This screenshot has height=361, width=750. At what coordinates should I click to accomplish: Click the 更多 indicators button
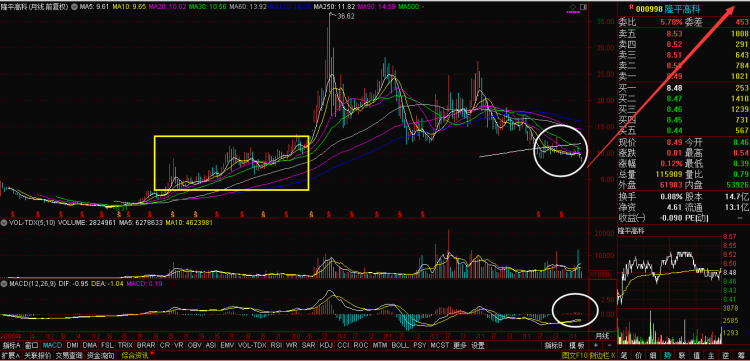(x=460, y=345)
